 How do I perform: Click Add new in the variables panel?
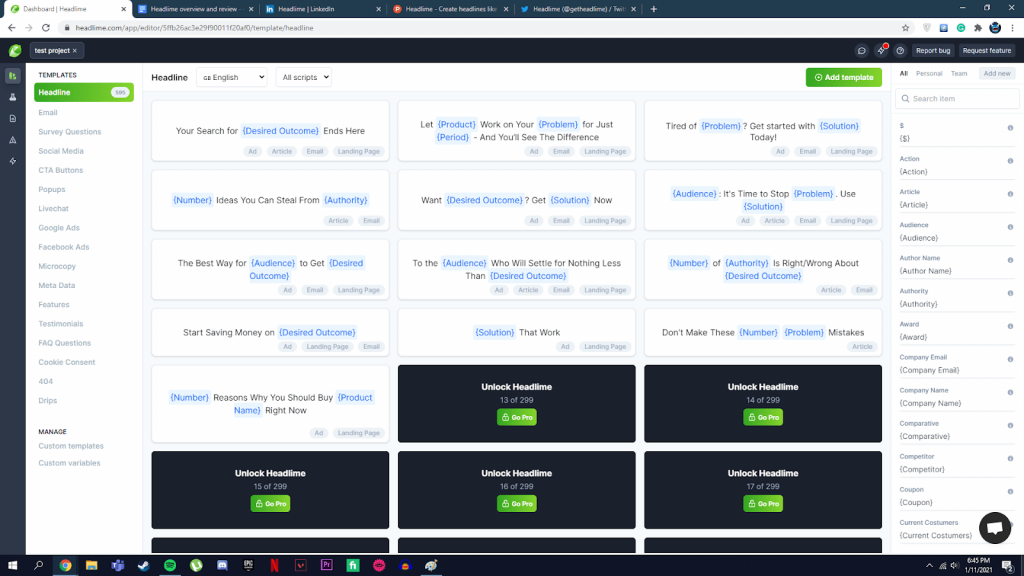997,74
